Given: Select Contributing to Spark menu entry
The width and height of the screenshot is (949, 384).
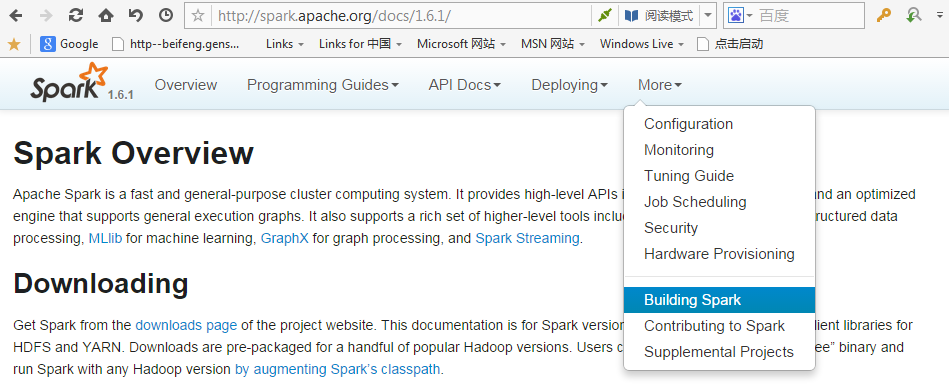Looking at the screenshot, I should (x=720, y=326).
